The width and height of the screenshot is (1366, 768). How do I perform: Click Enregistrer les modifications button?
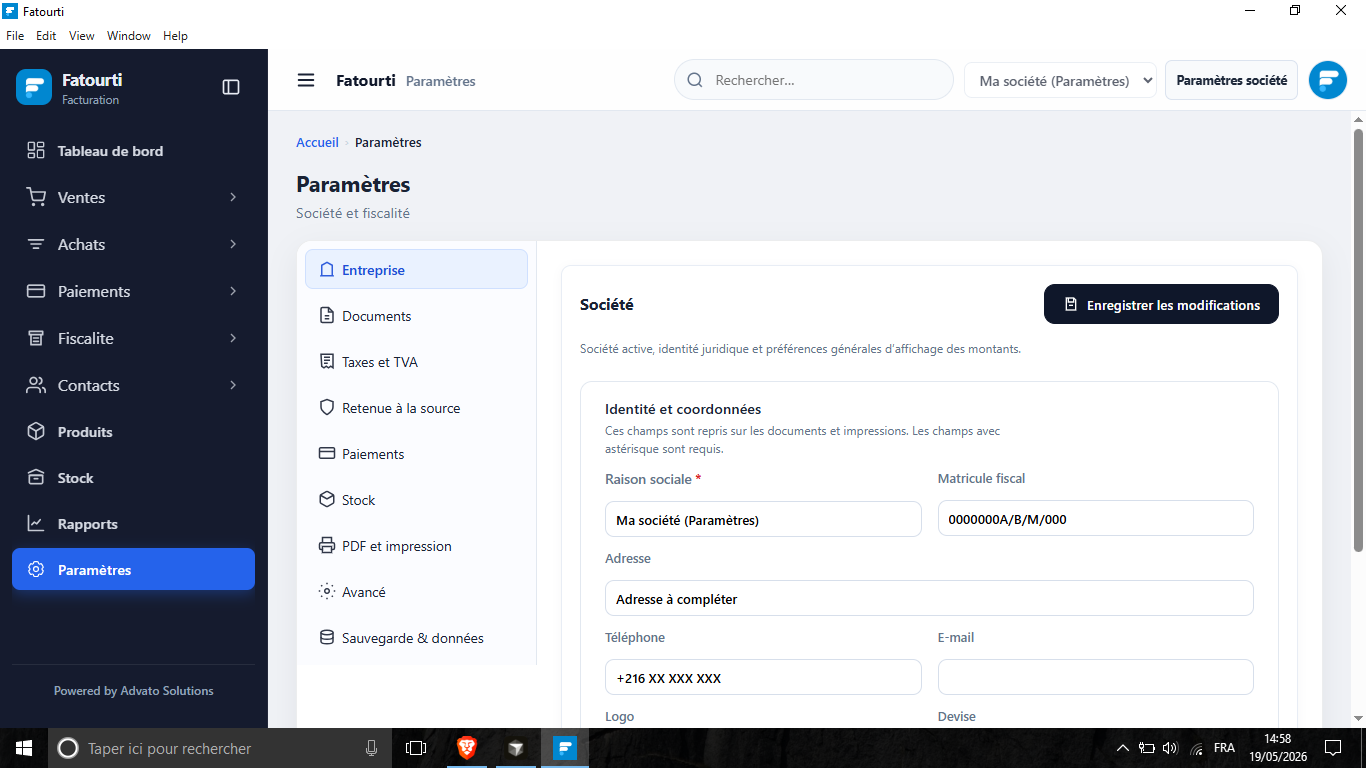[x=1161, y=305]
